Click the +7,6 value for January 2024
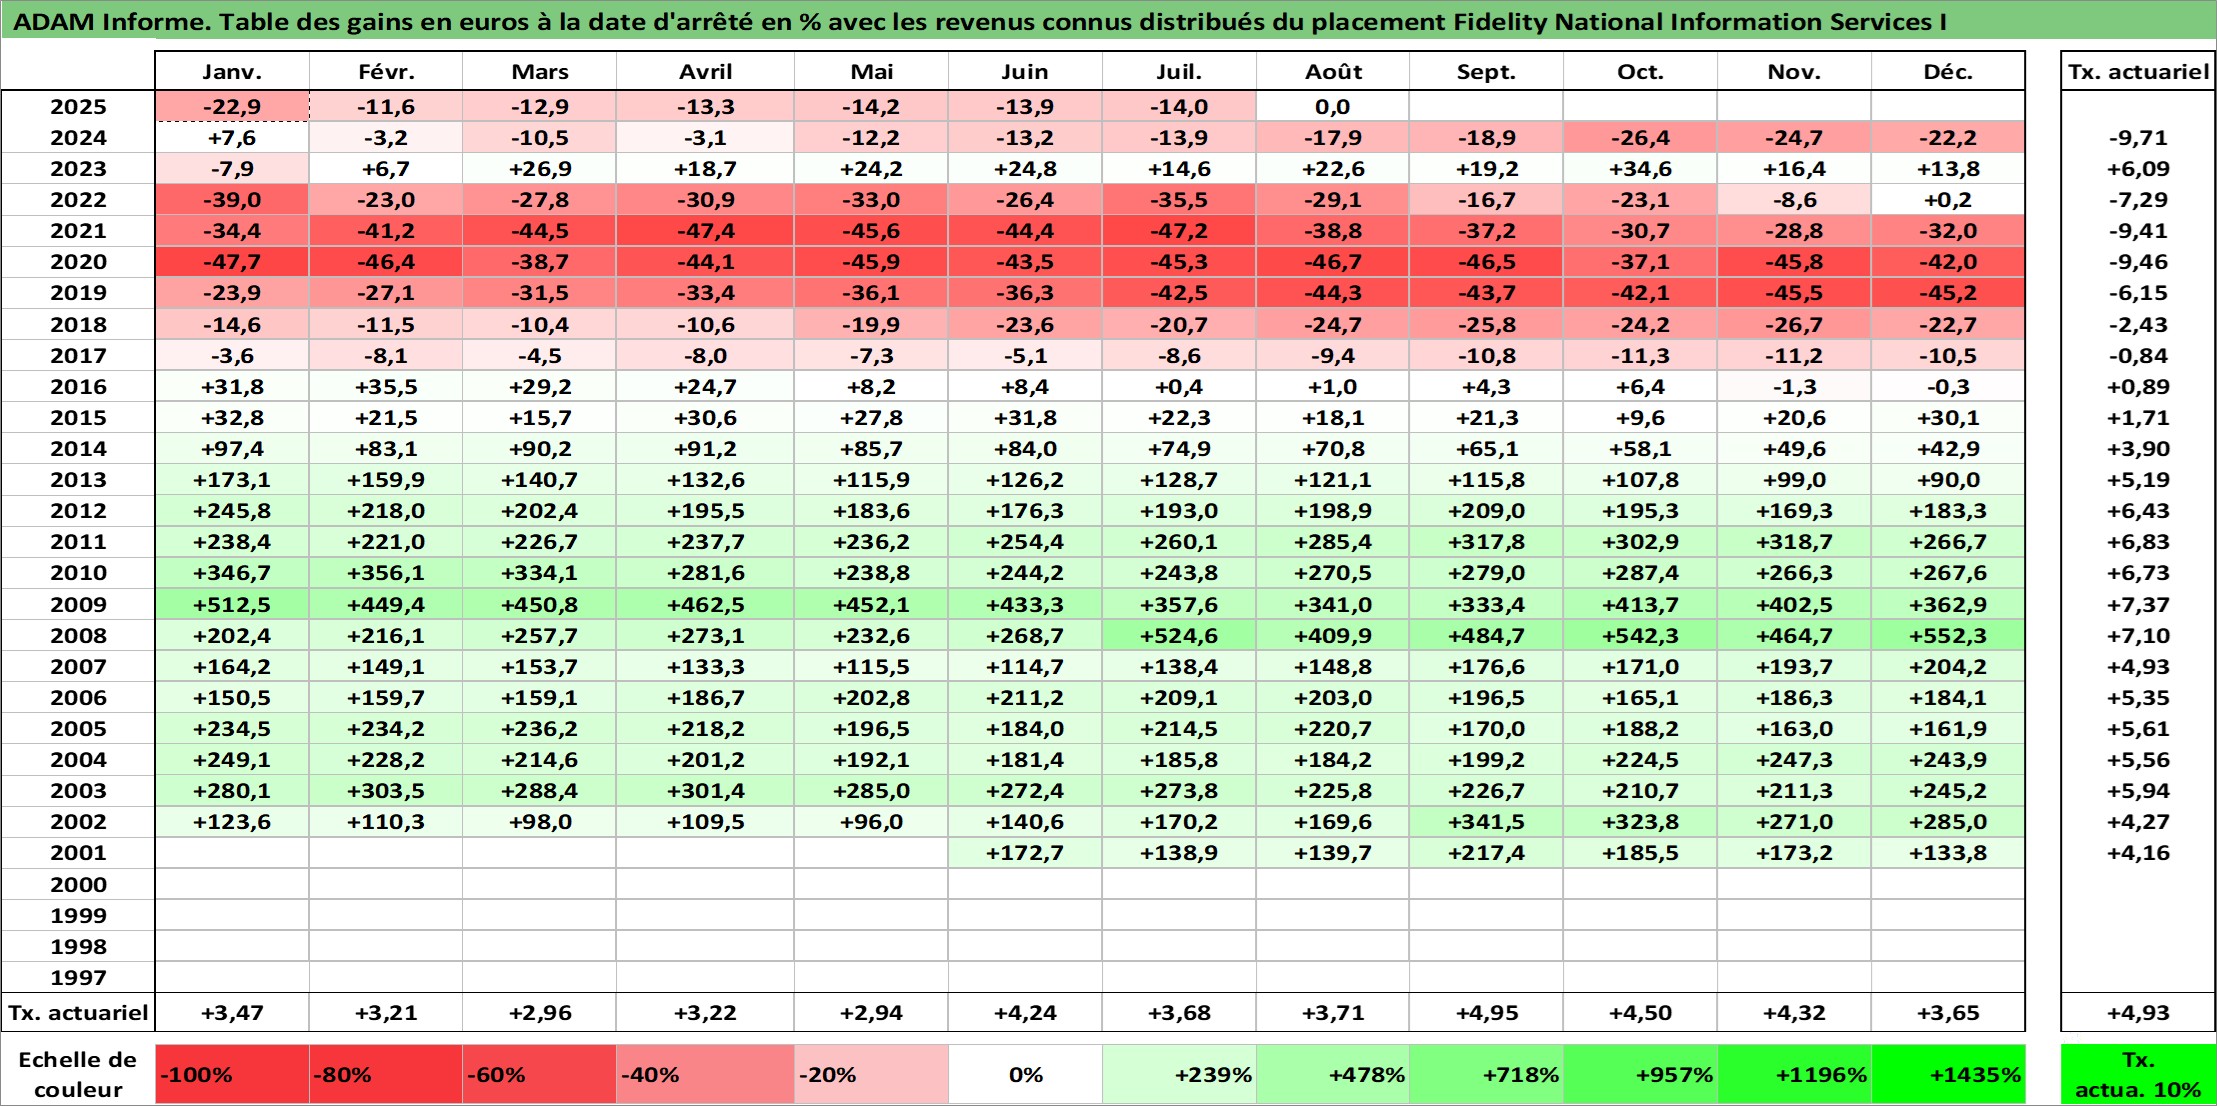This screenshot has height=1106, width=2217. click(232, 138)
